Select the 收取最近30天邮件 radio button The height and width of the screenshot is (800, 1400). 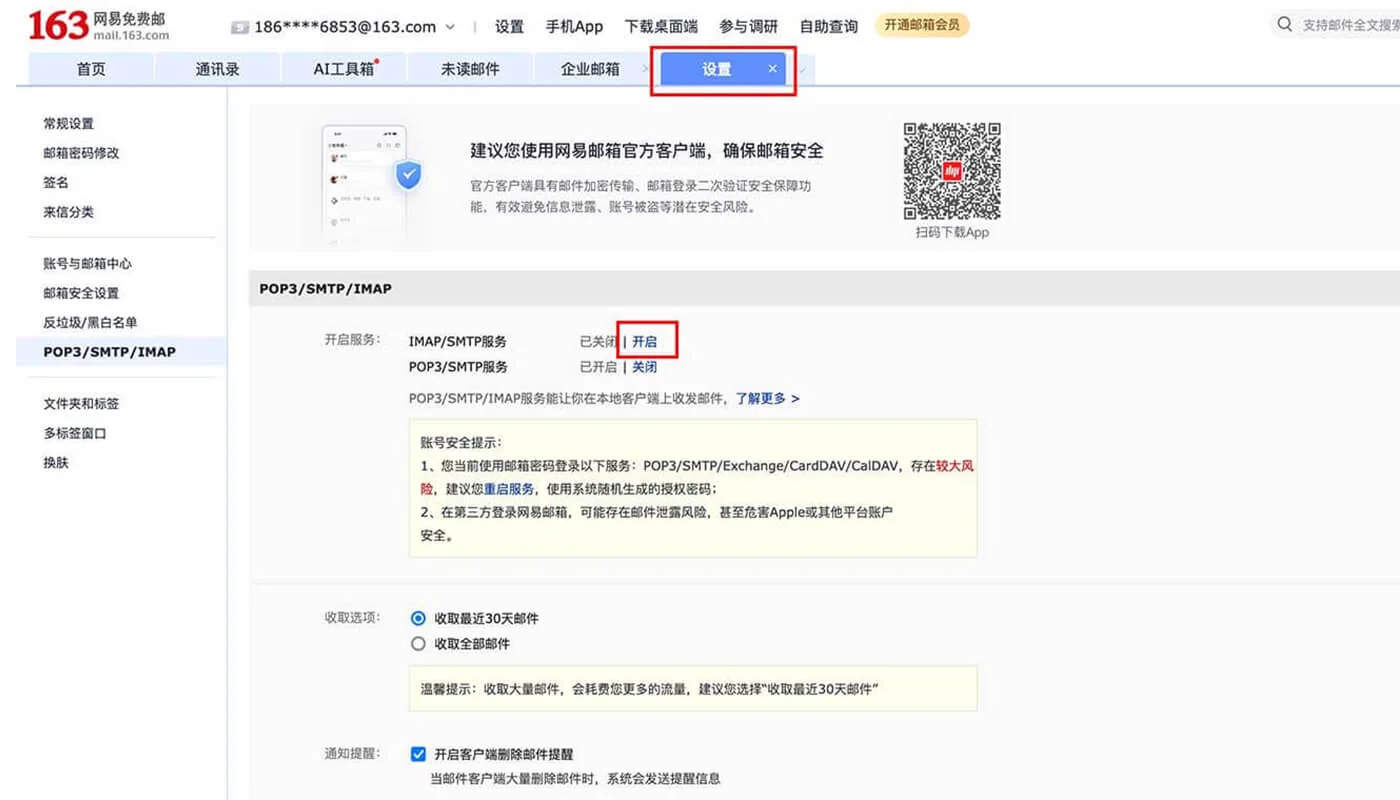[x=418, y=618]
